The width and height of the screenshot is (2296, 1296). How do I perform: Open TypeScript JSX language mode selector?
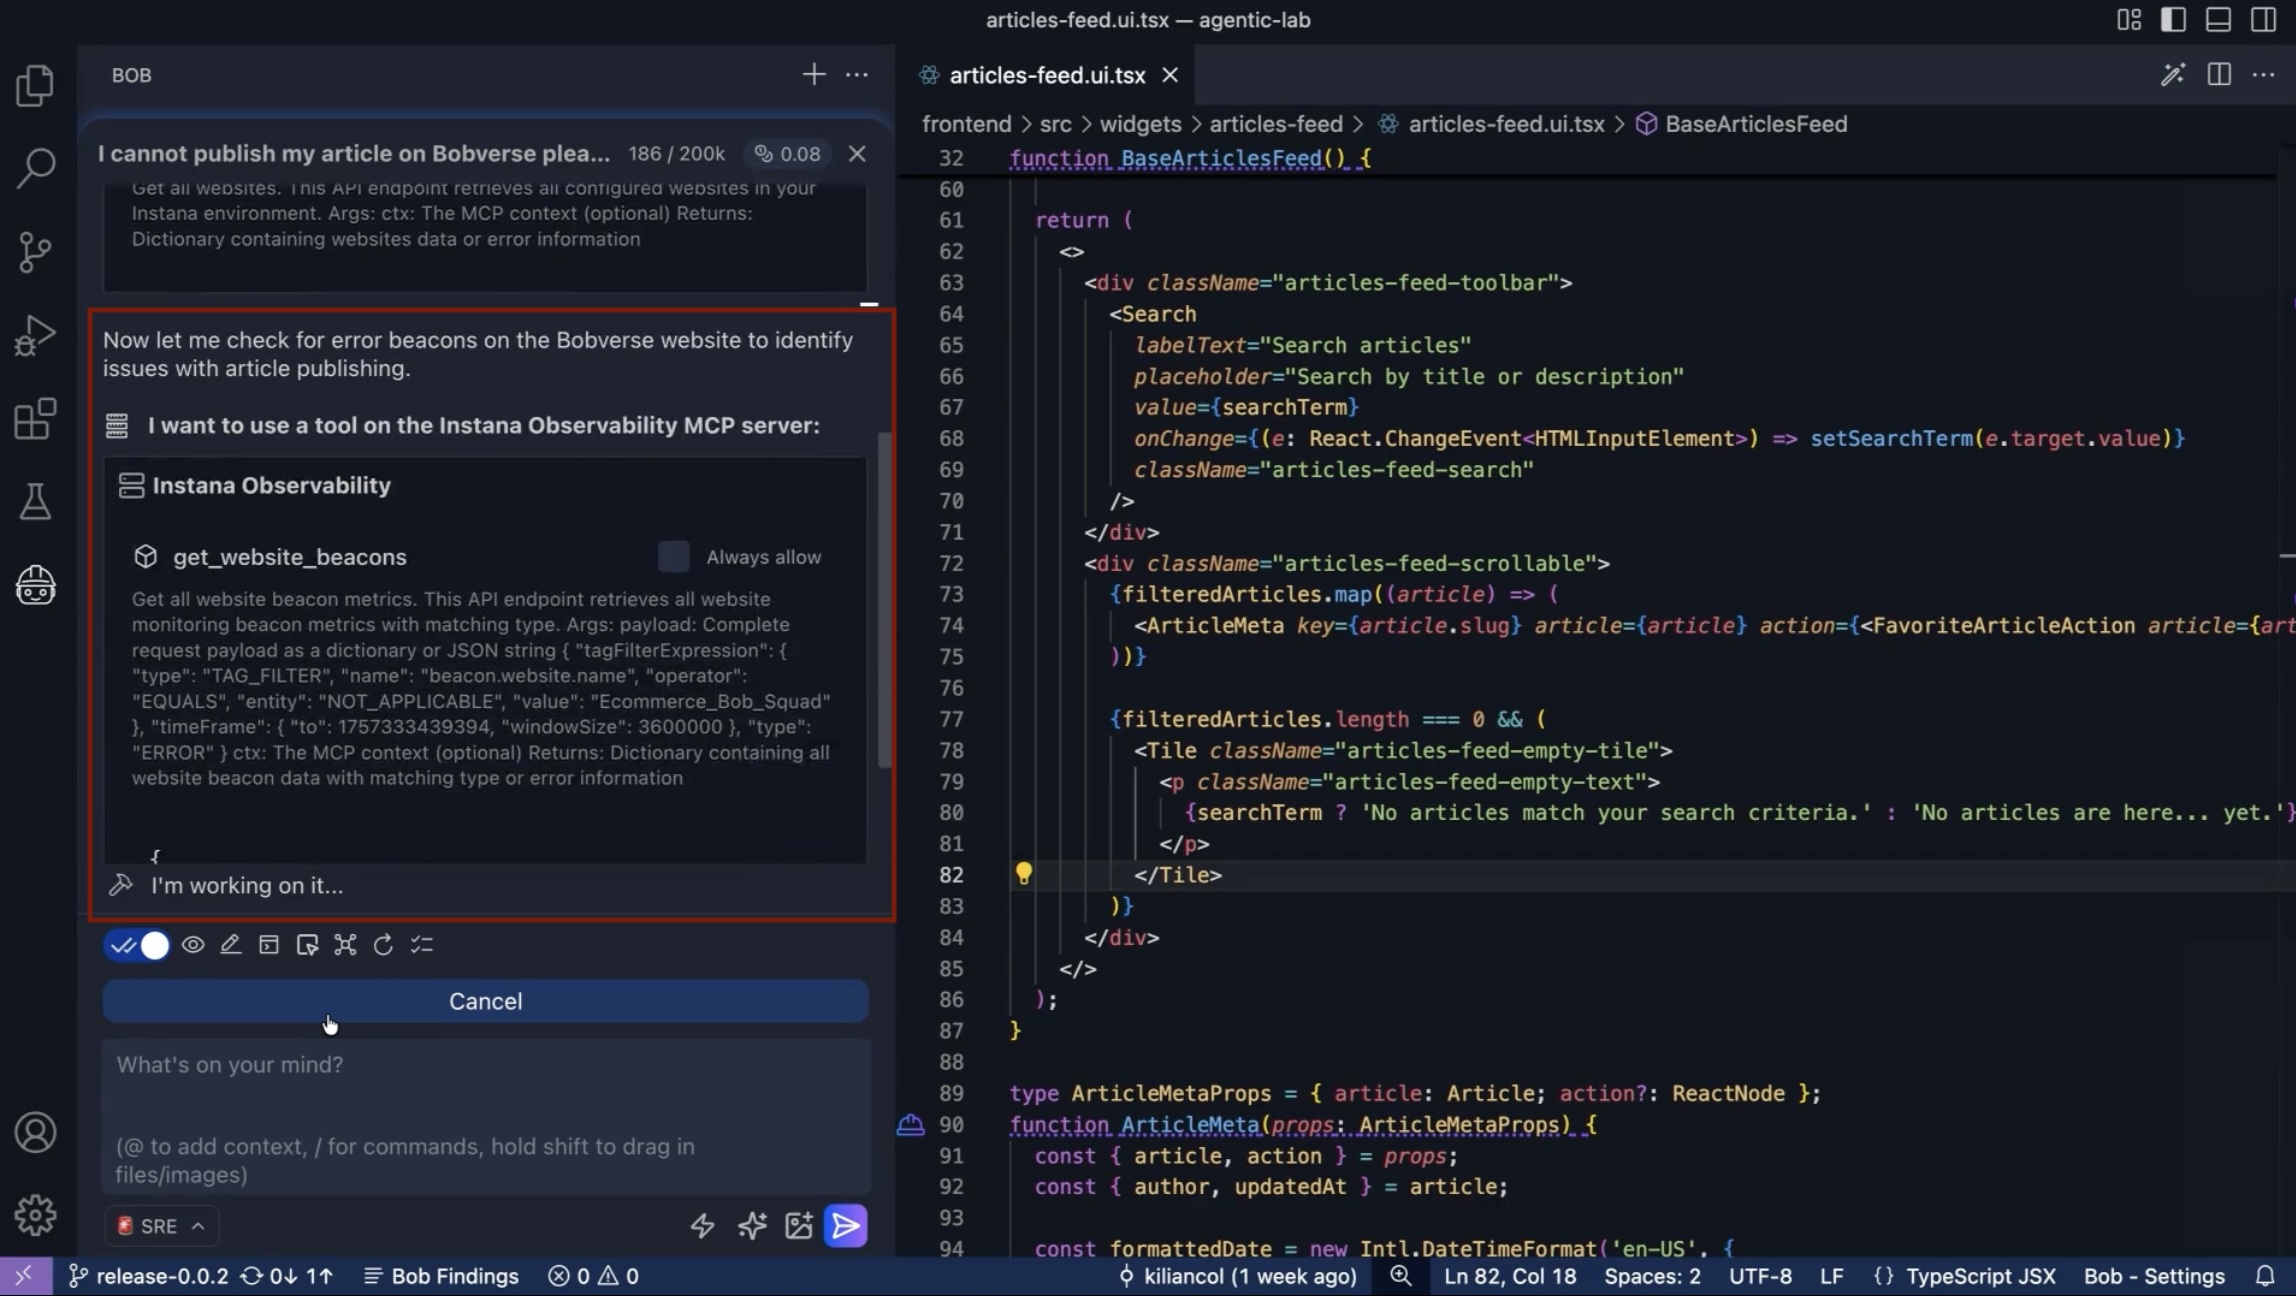(1980, 1276)
